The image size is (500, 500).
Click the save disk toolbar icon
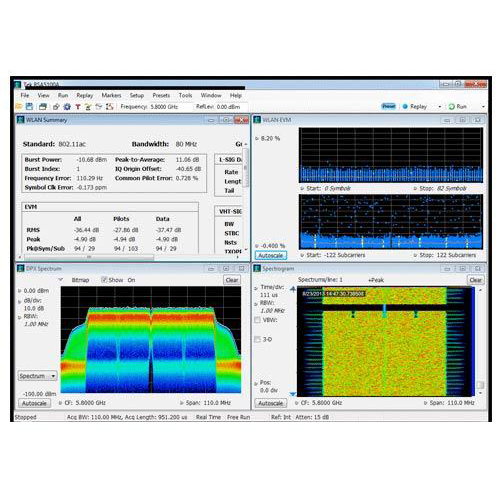click(x=29, y=107)
